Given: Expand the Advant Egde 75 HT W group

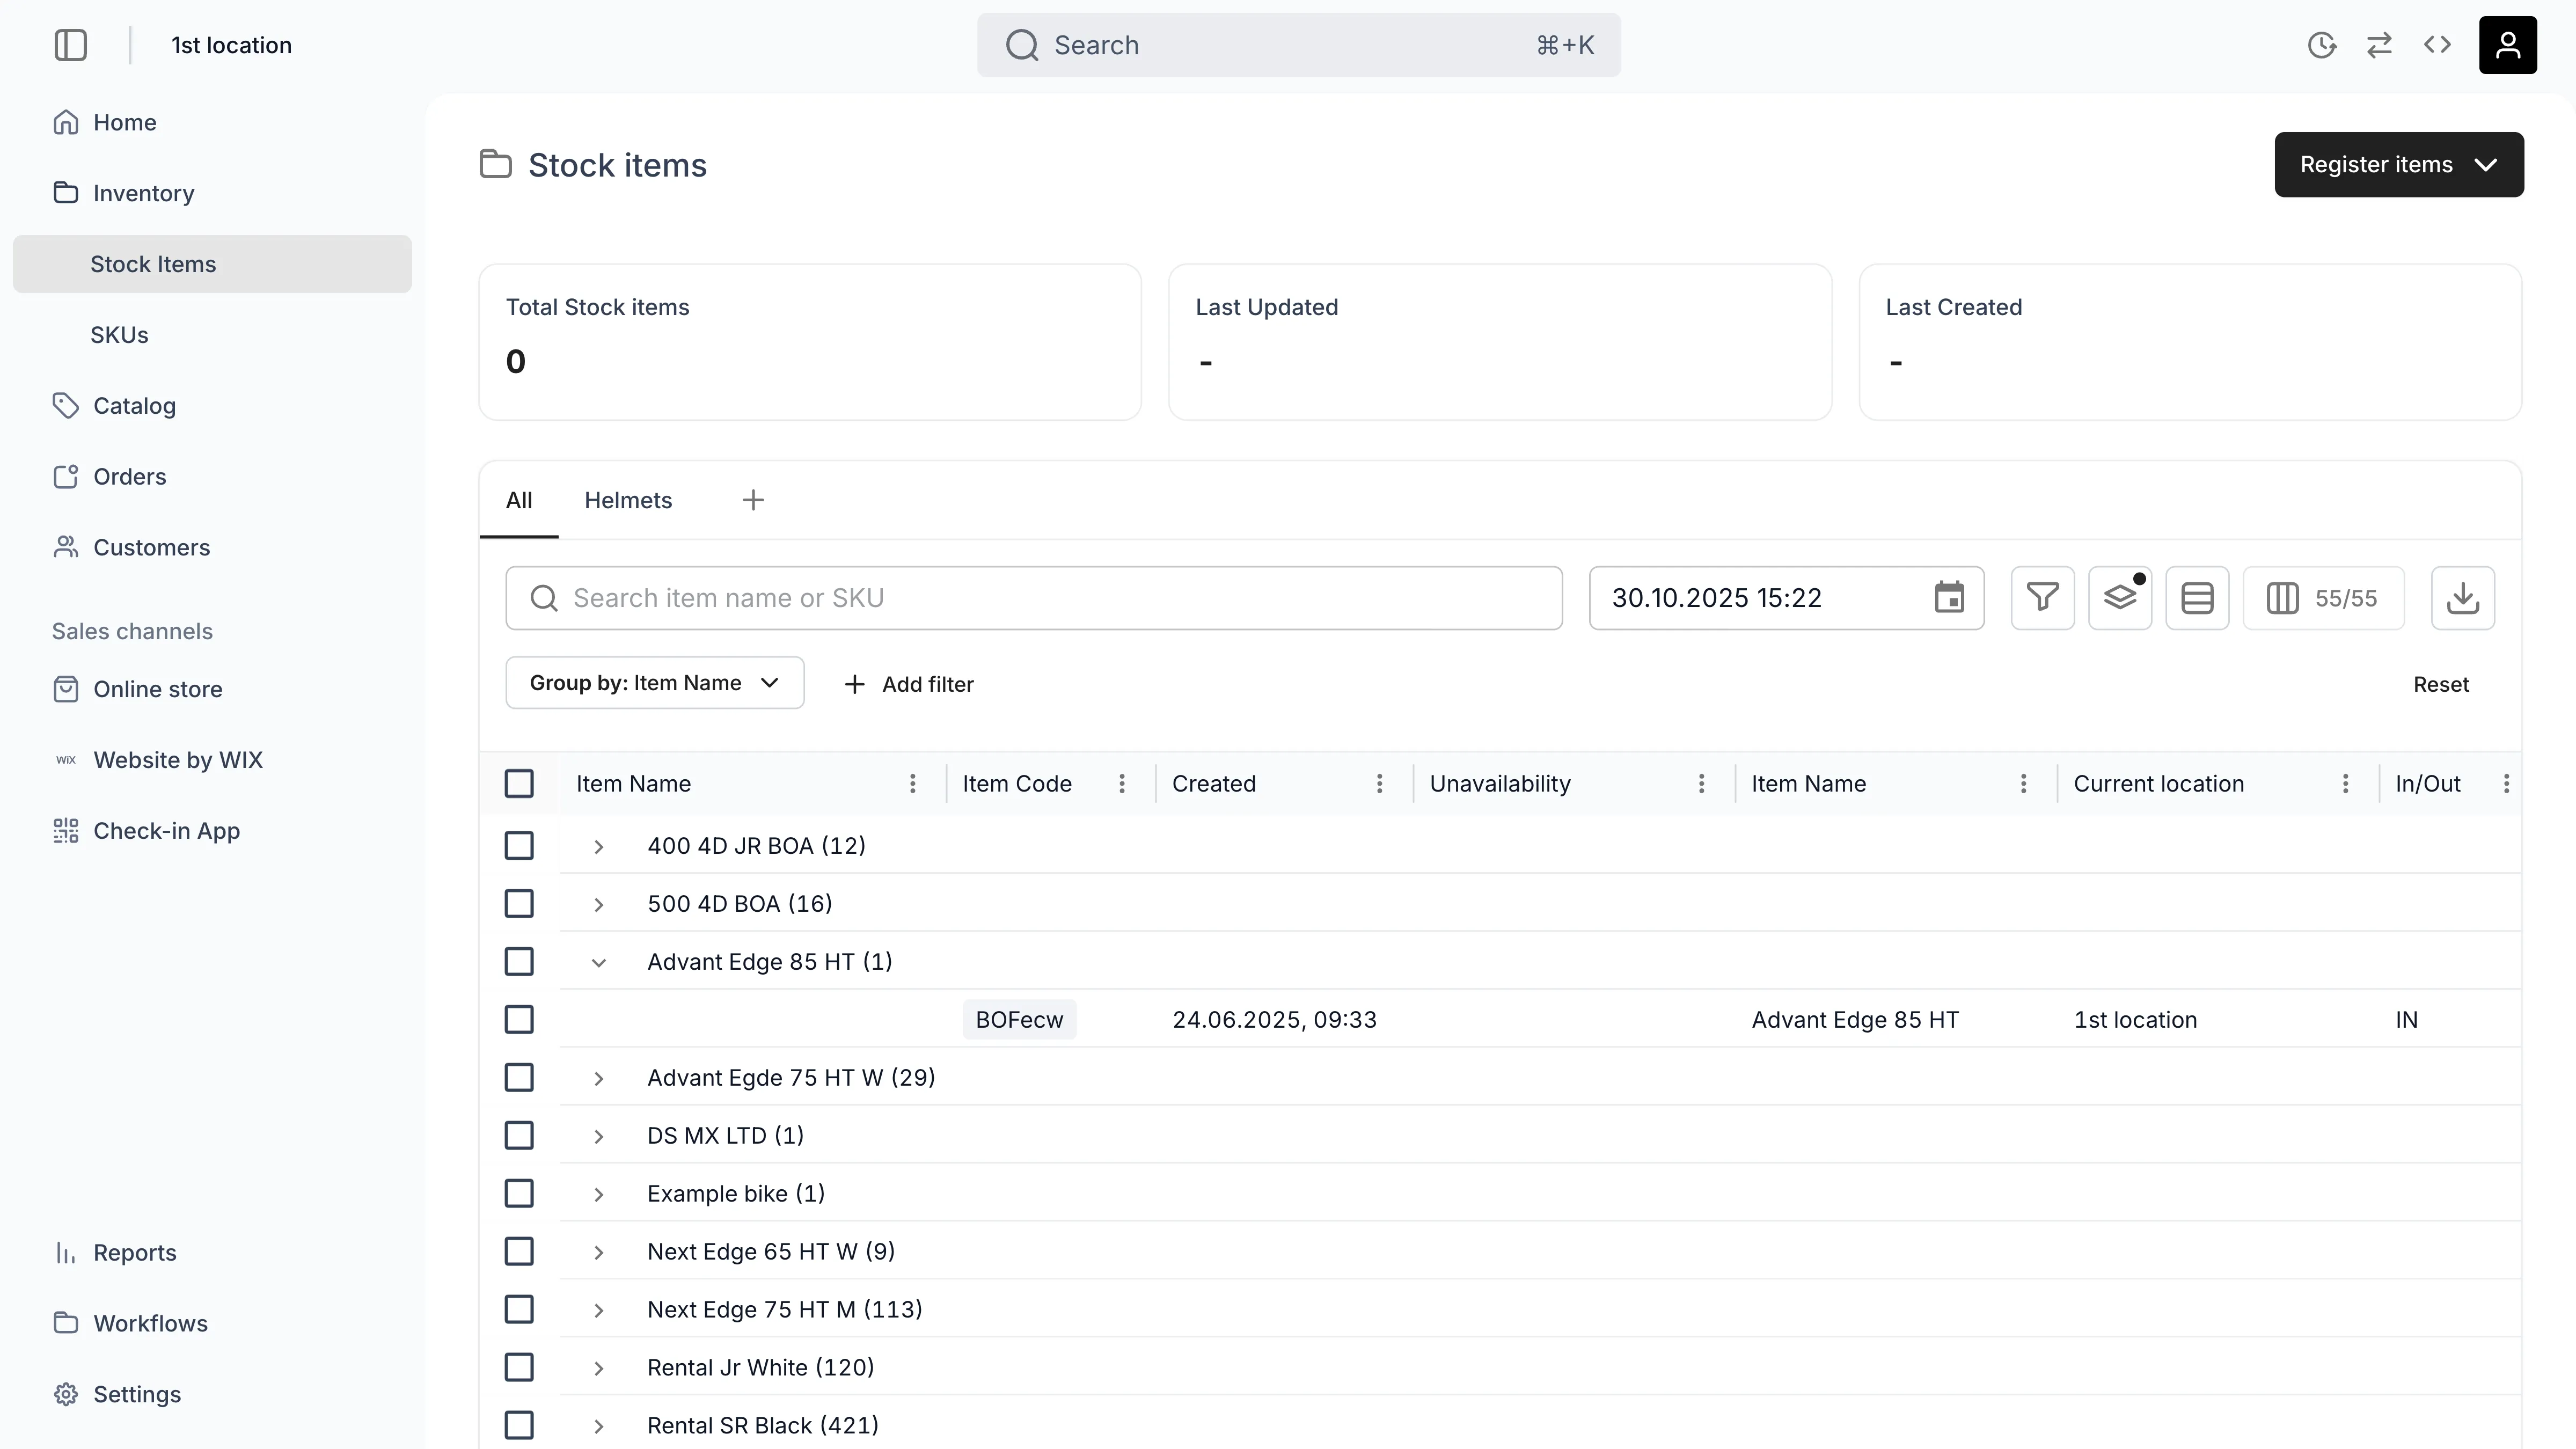Looking at the screenshot, I should pos(599,1079).
